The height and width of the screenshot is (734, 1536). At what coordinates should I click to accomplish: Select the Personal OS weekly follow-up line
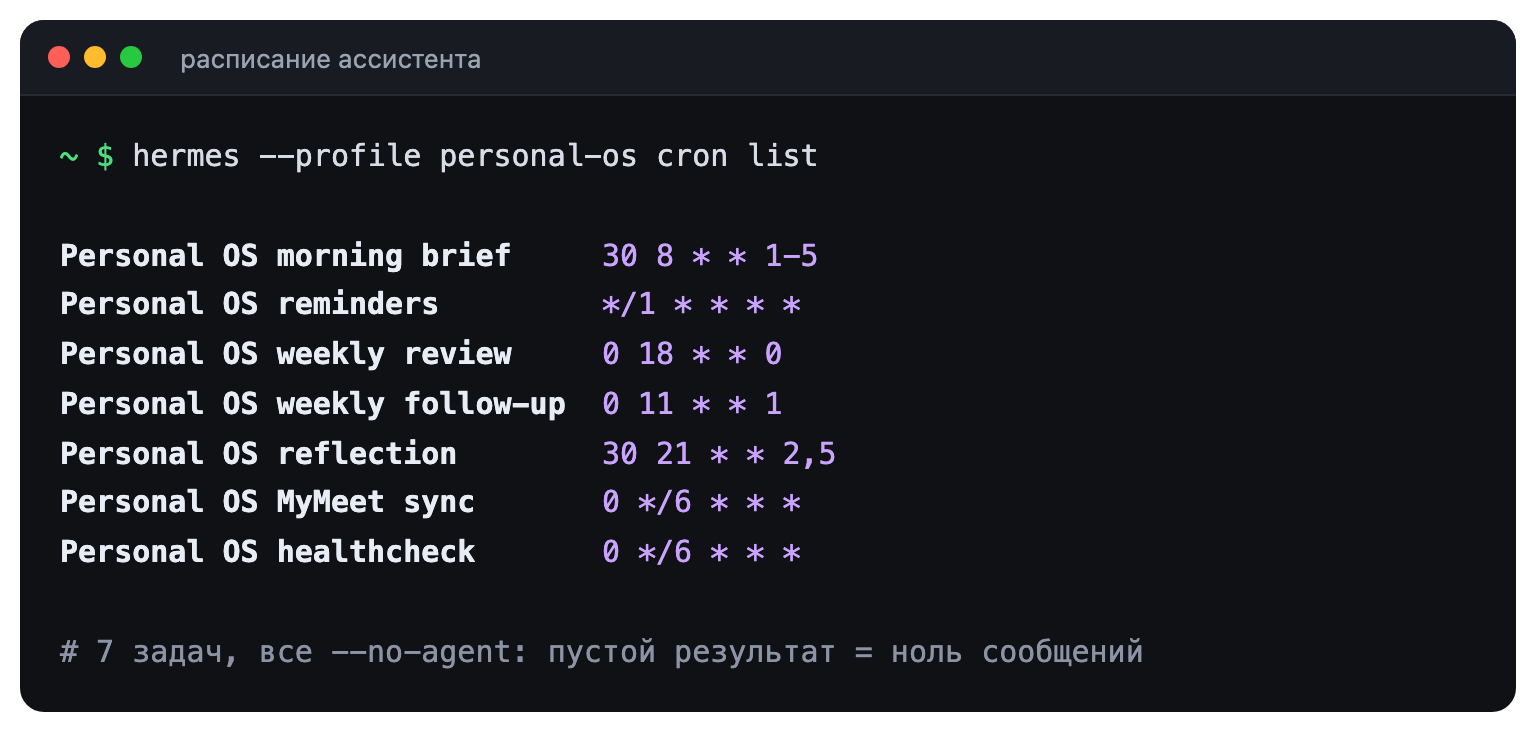click(421, 404)
